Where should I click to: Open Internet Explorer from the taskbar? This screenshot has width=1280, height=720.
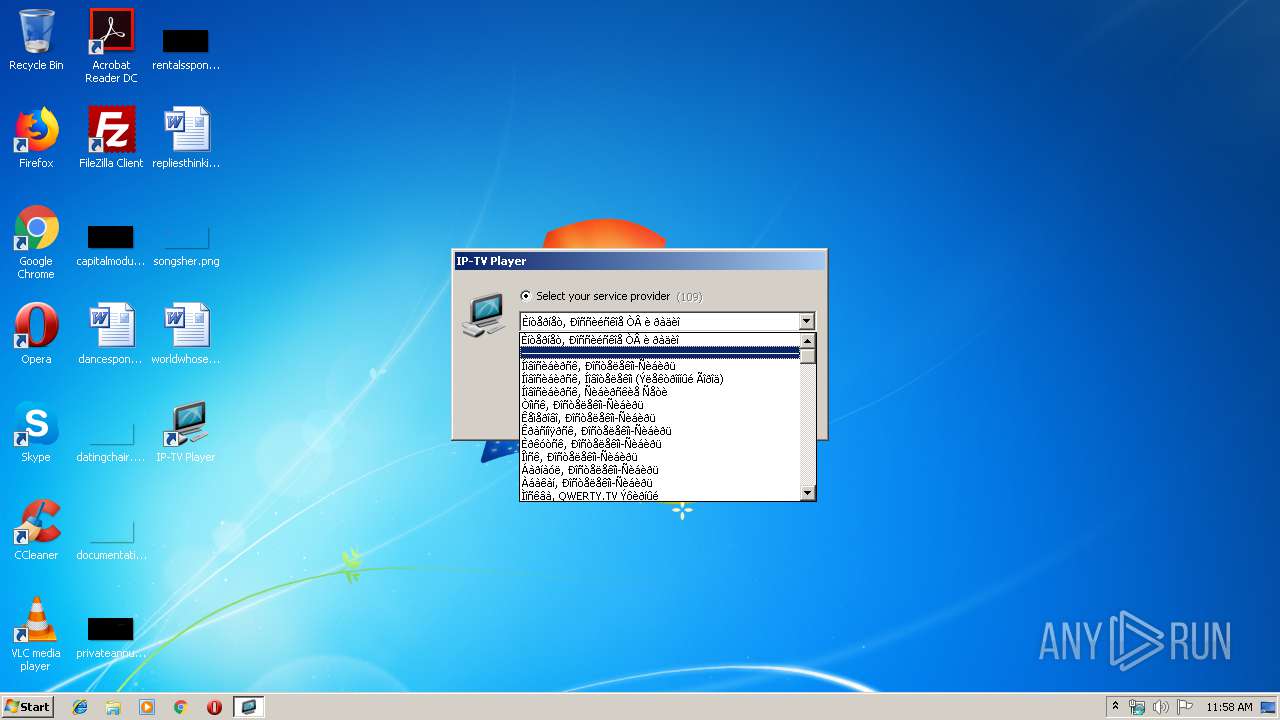(80, 707)
